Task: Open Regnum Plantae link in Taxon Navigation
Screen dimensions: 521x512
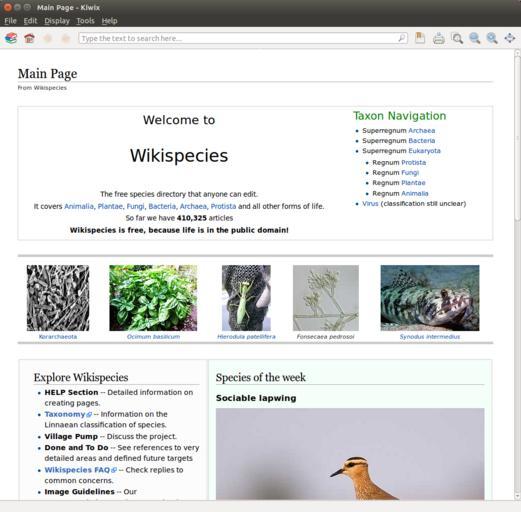Action: 413,183
